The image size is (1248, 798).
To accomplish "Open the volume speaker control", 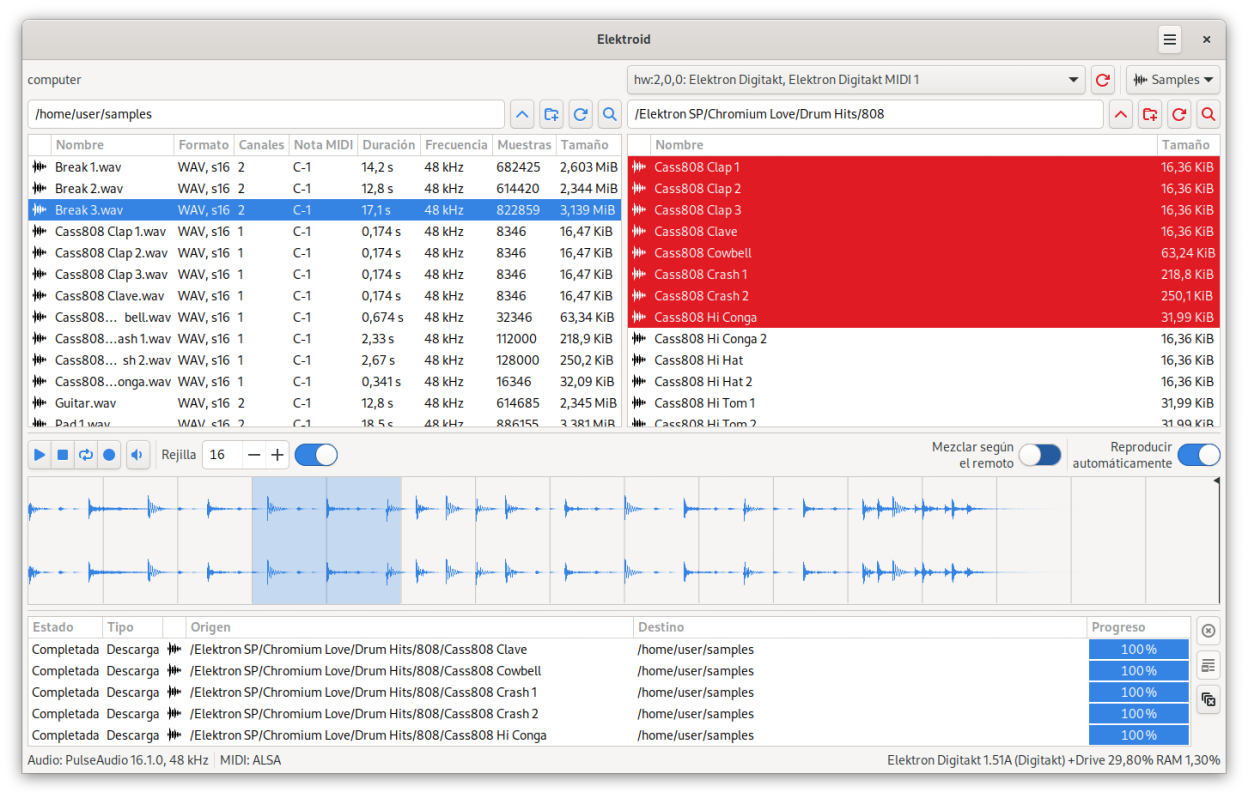I will [x=138, y=455].
